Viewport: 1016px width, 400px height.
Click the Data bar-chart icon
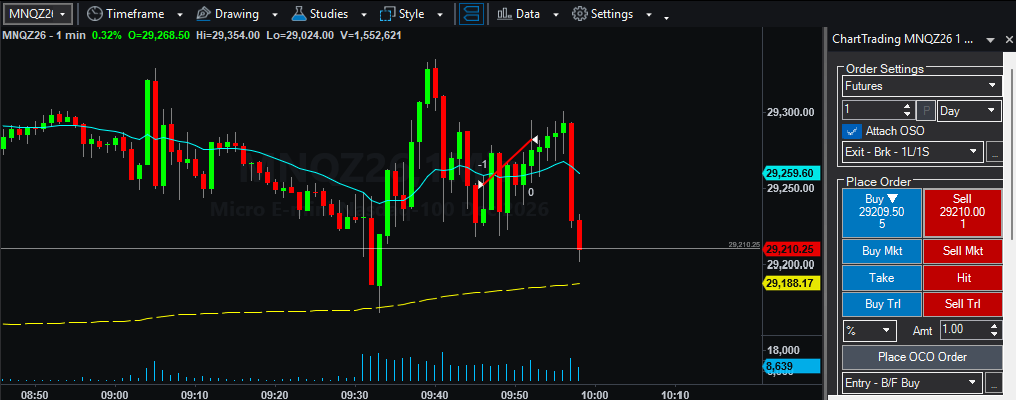click(x=505, y=14)
